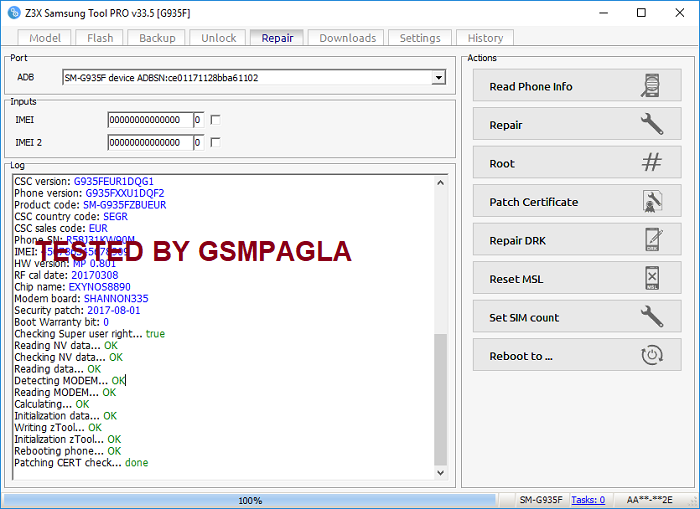Click Writing zTool... OK log line
700x509 pixels.
tap(58, 427)
